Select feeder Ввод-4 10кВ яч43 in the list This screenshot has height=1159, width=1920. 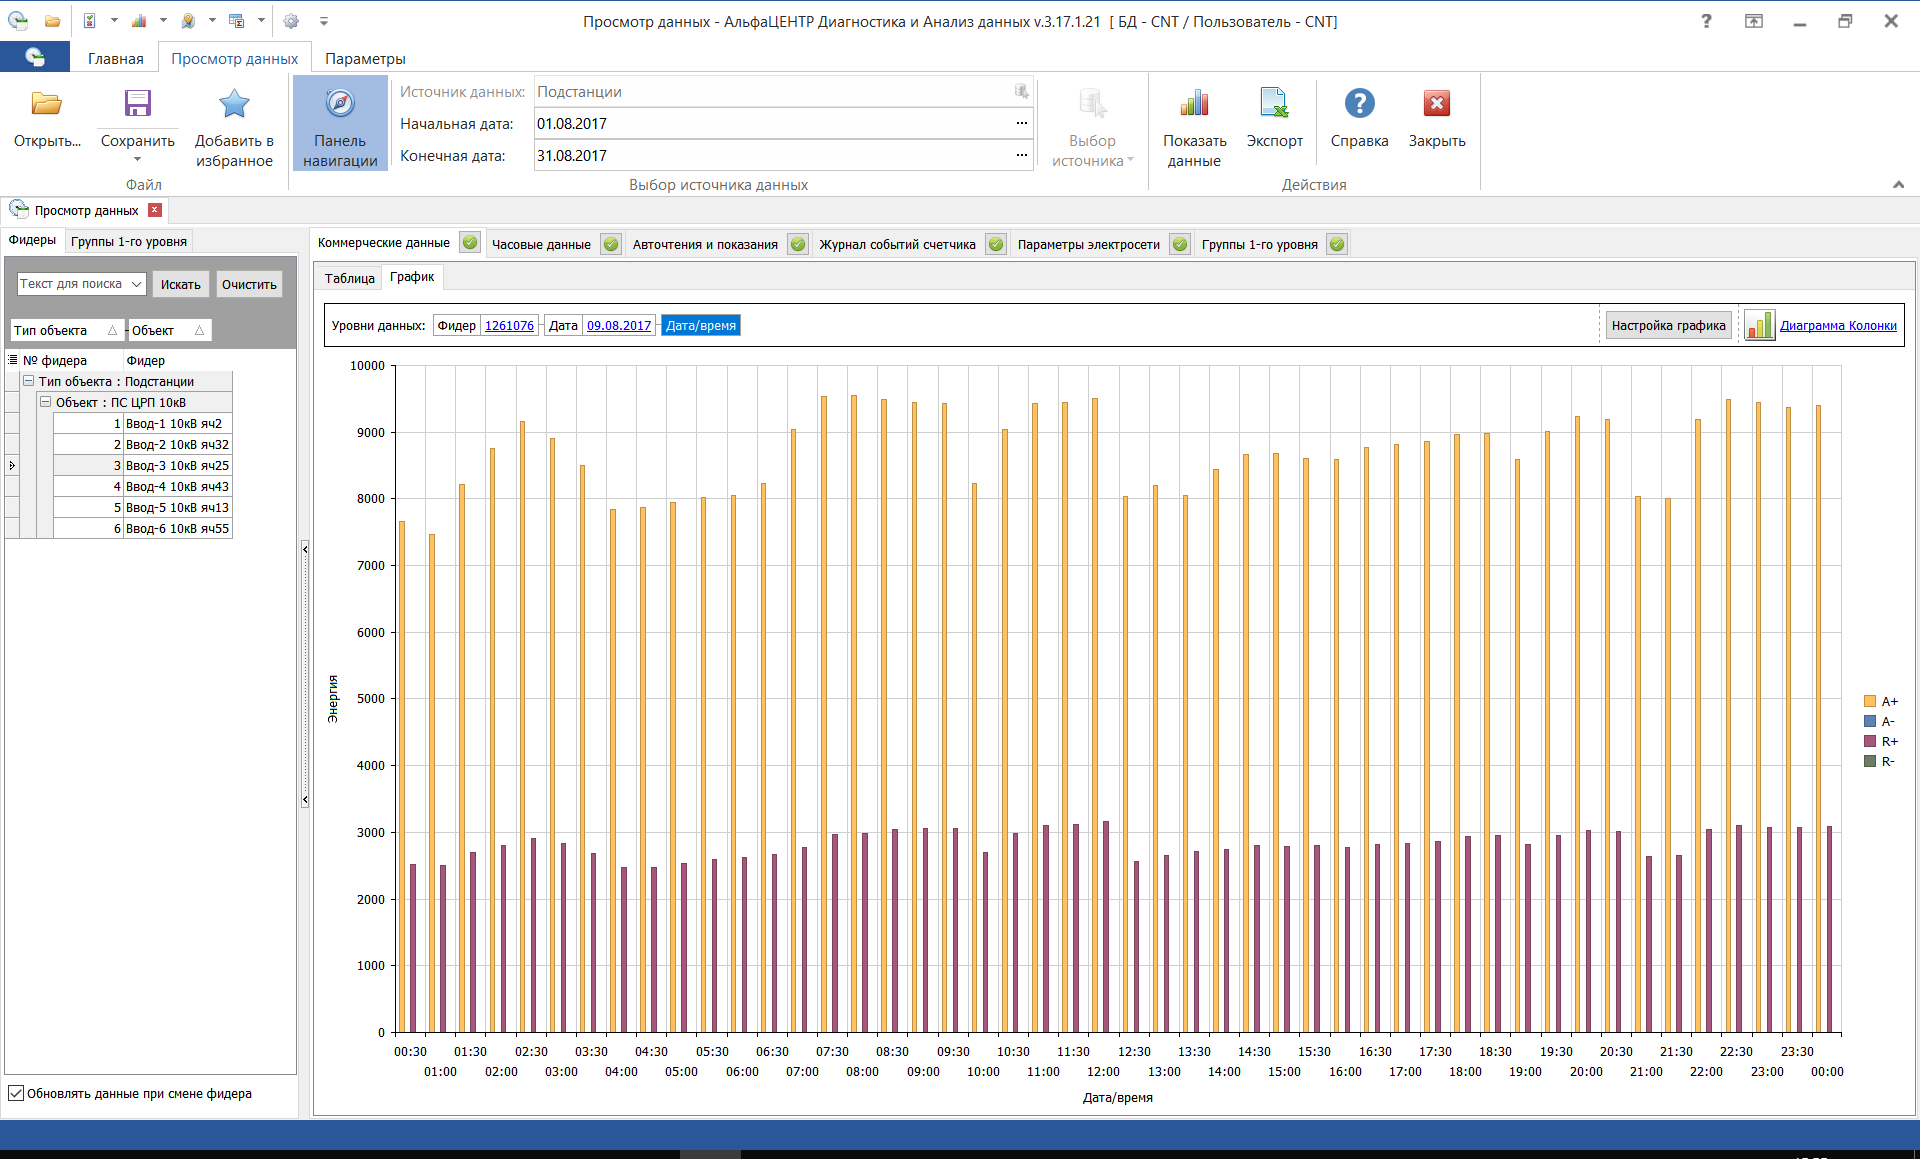pos(177,486)
